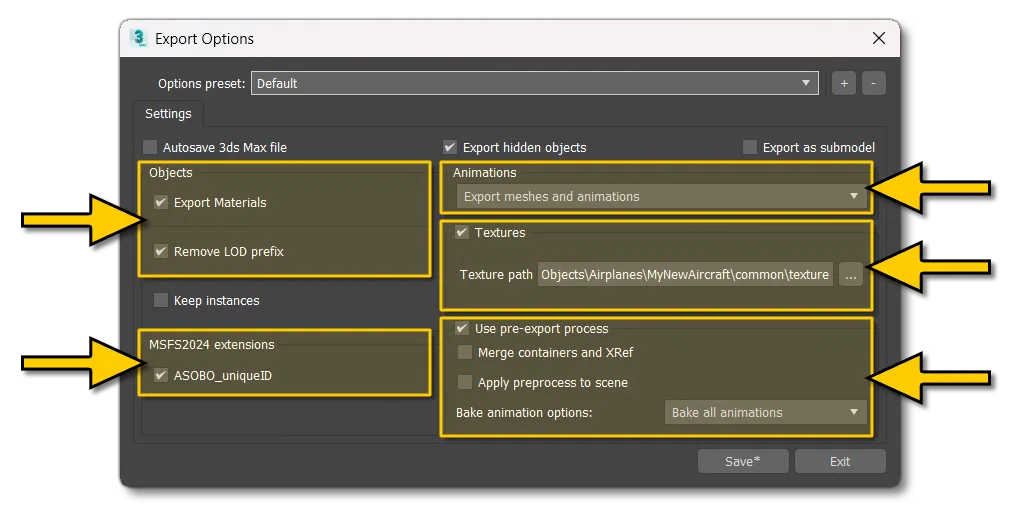Screen dimensions: 1020x507
Task: Click the Objects group label
Action: 170,172
